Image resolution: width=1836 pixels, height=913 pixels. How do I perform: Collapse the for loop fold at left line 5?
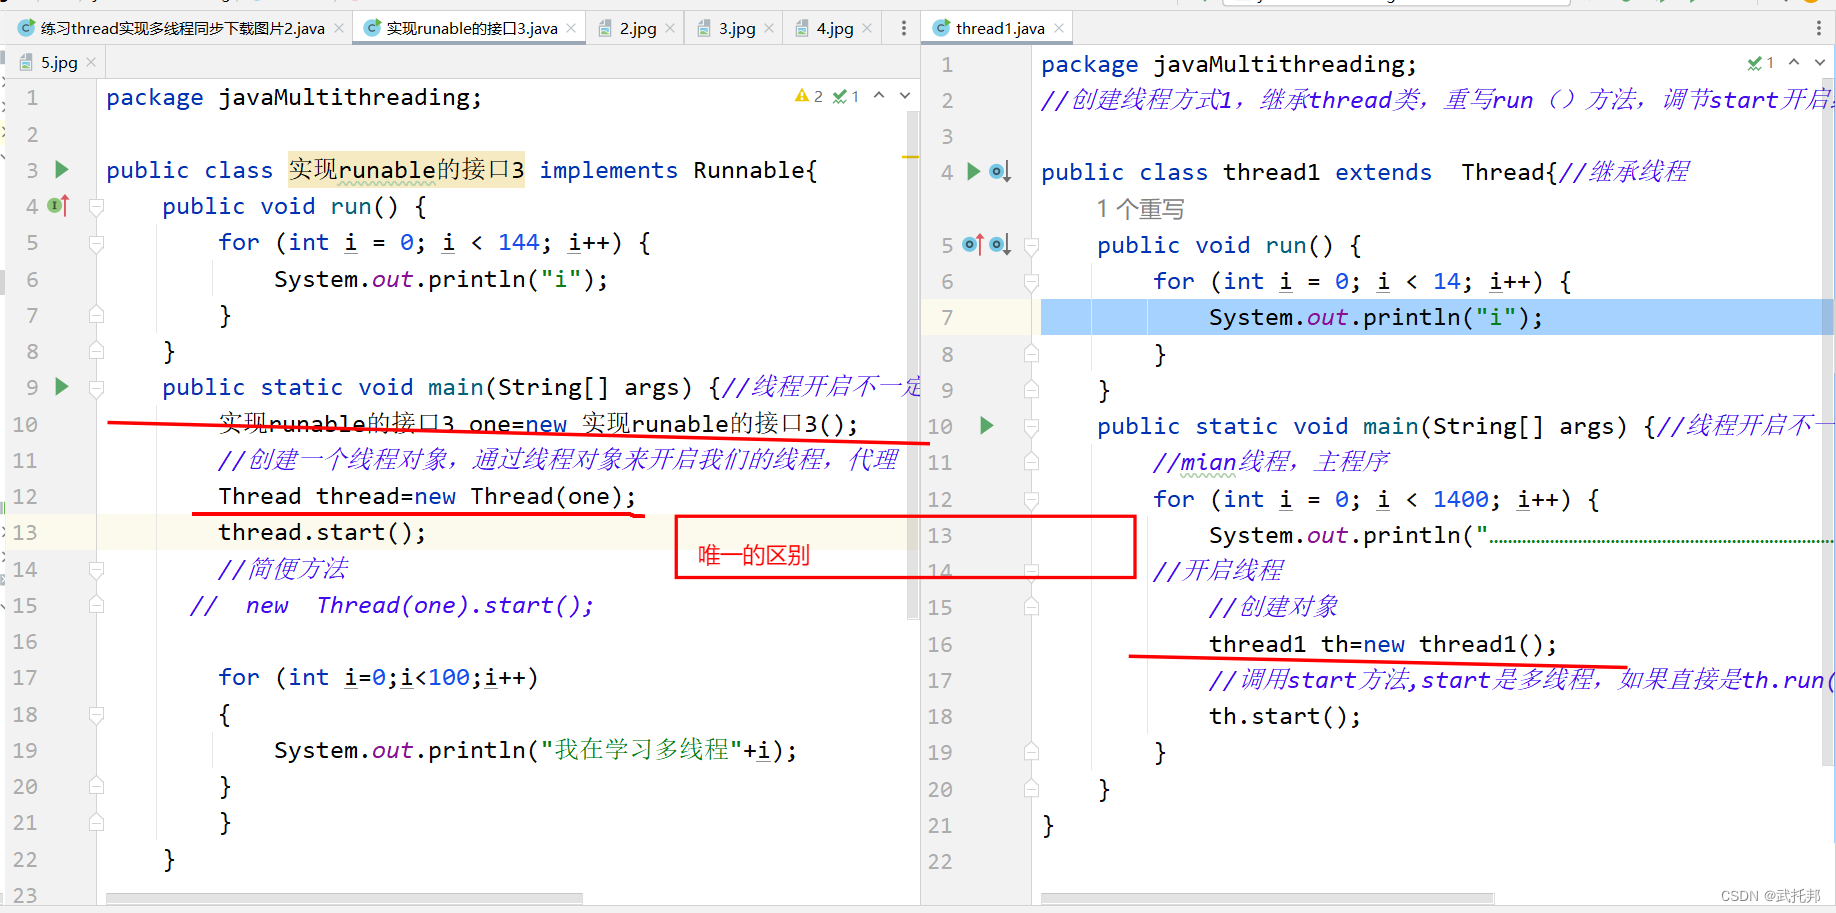pos(96,243)
